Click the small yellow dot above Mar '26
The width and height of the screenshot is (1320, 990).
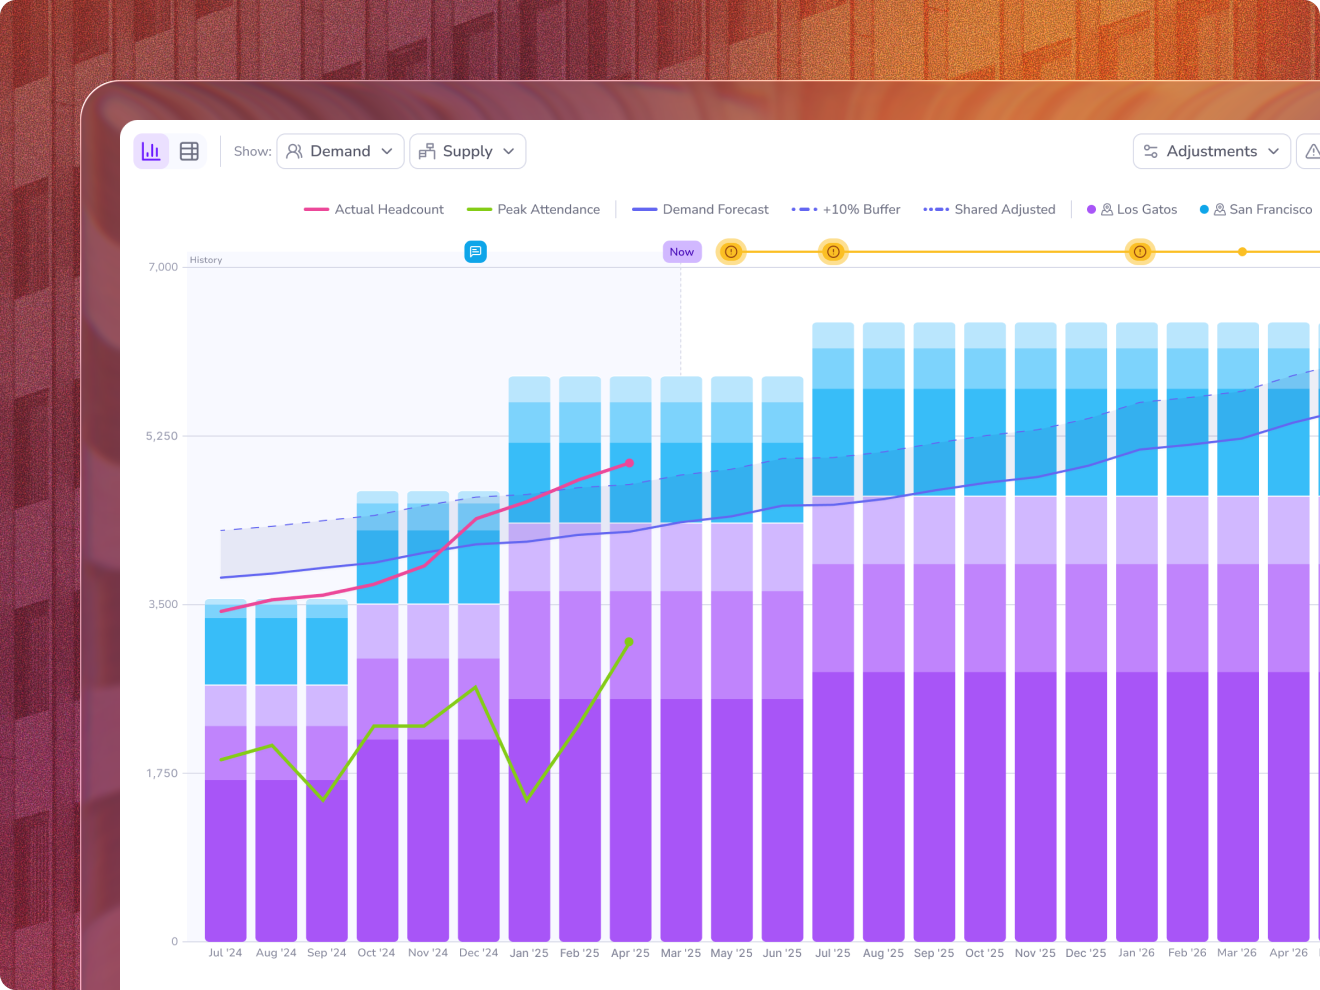click(1242, 252)
